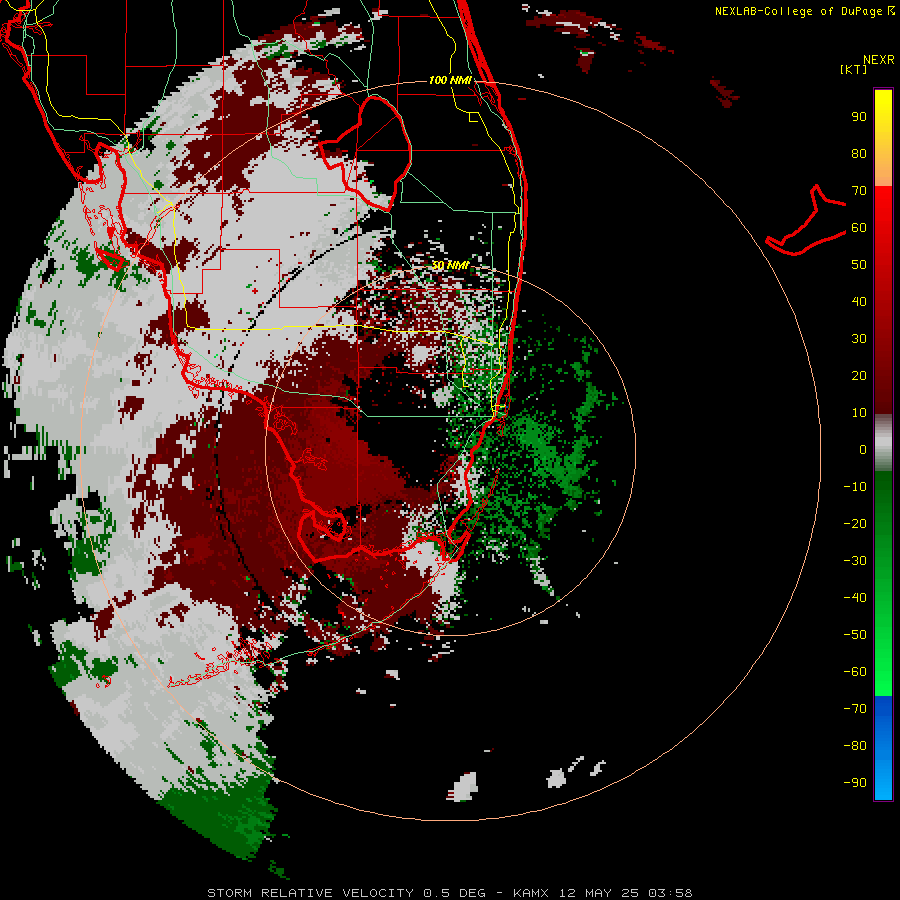Click the KAMX station identifier in caption
Image resolution: width=900 pixels, height=900 pixels.
coord(532,893)
